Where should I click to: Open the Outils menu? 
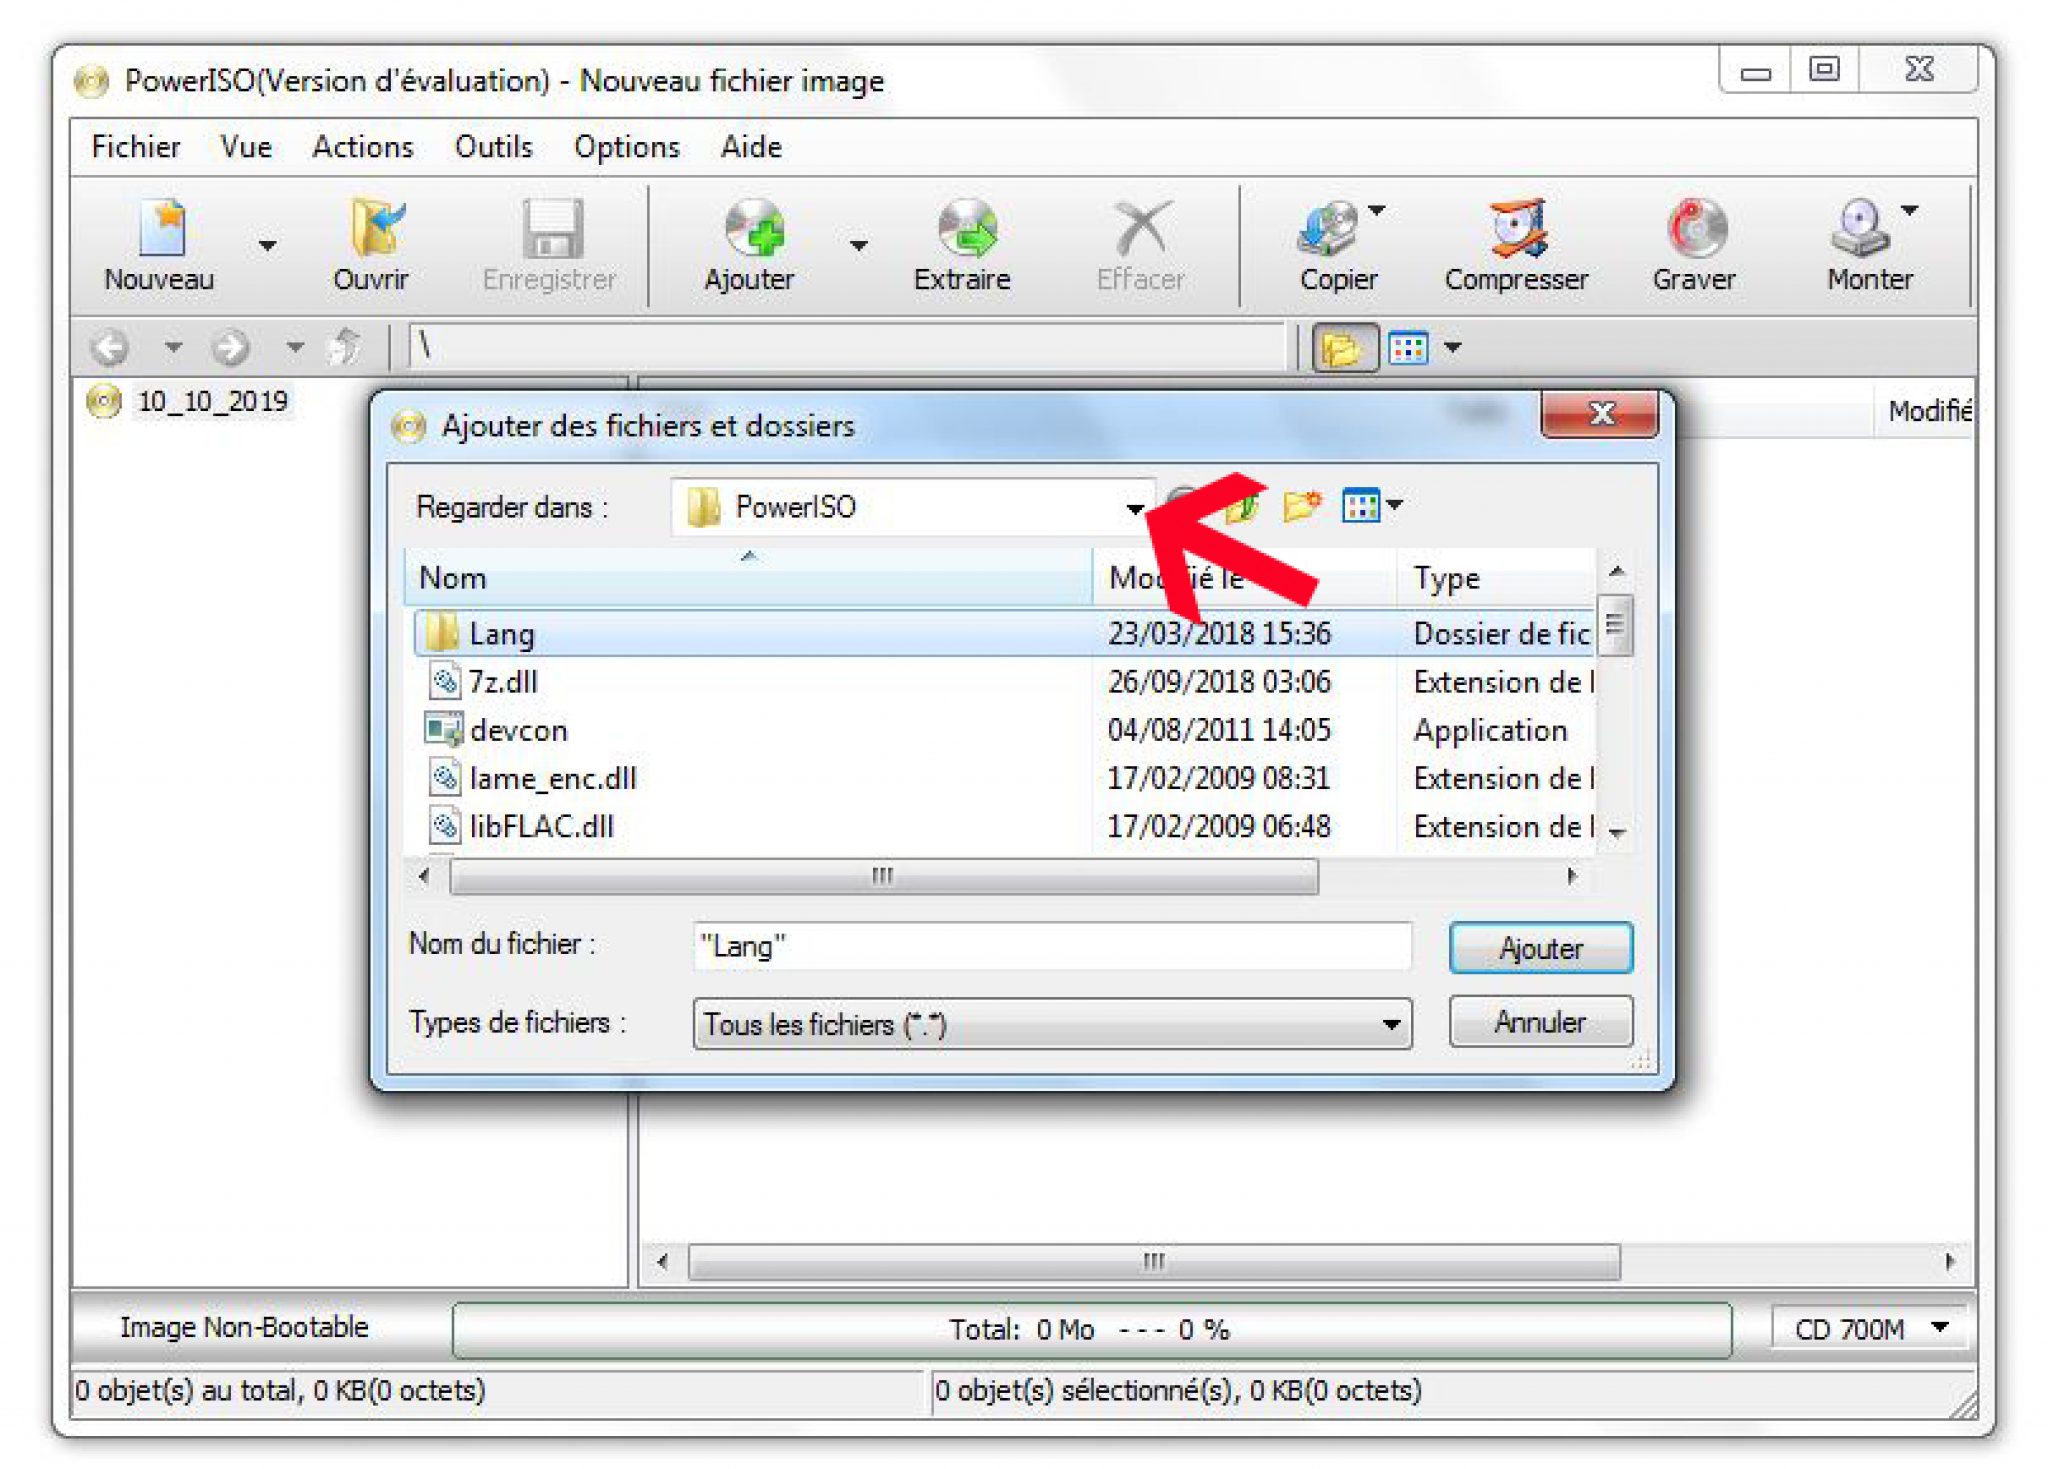coord(493,147)
